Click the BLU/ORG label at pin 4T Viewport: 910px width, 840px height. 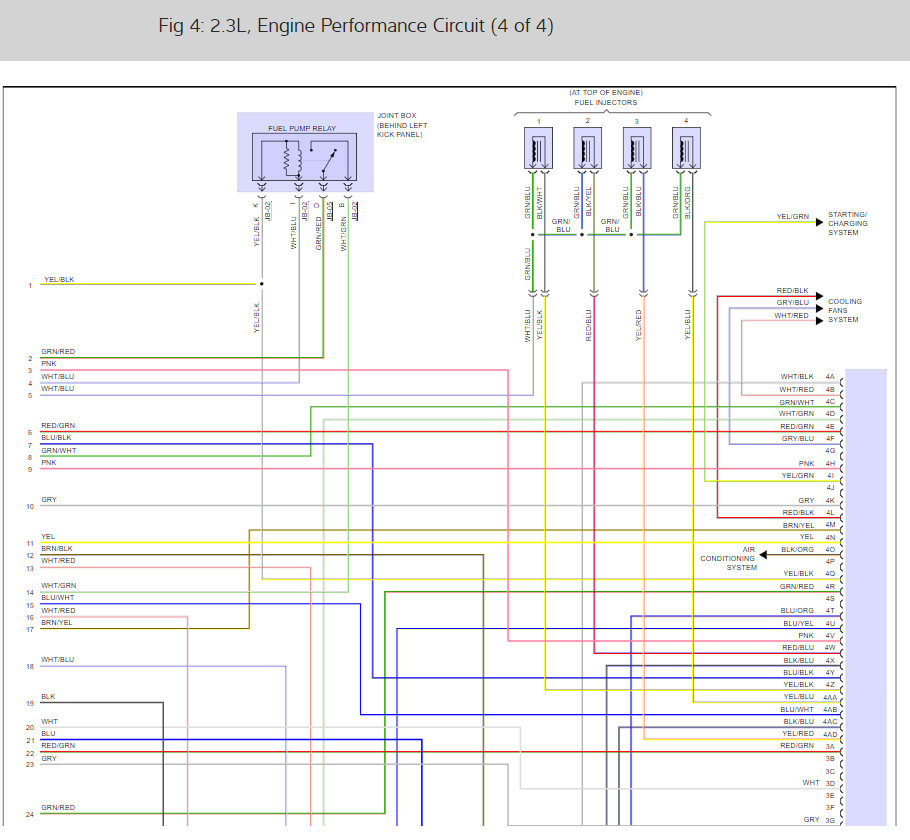[797, 611]
